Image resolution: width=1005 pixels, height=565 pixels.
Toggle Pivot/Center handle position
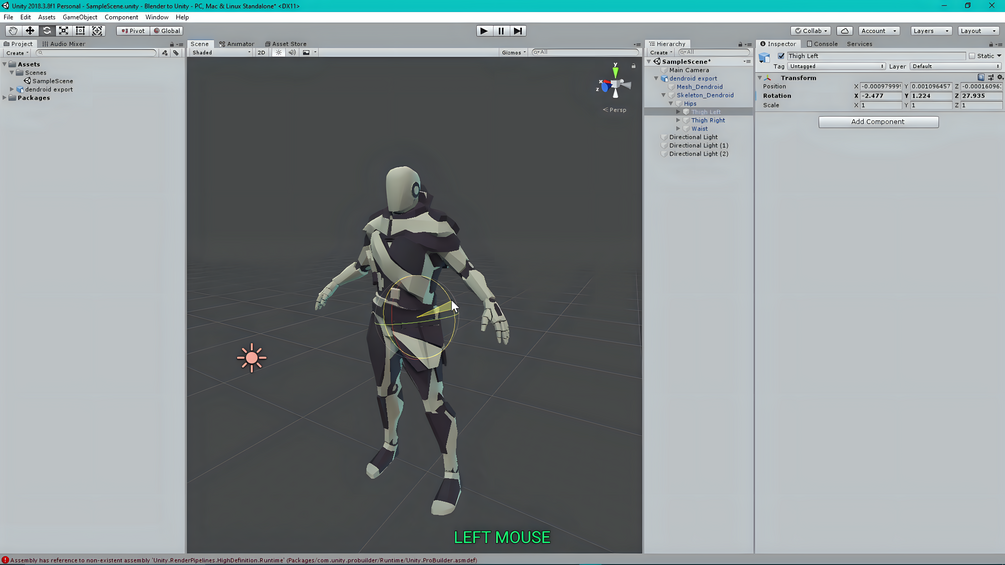click(x=133, y=31)
